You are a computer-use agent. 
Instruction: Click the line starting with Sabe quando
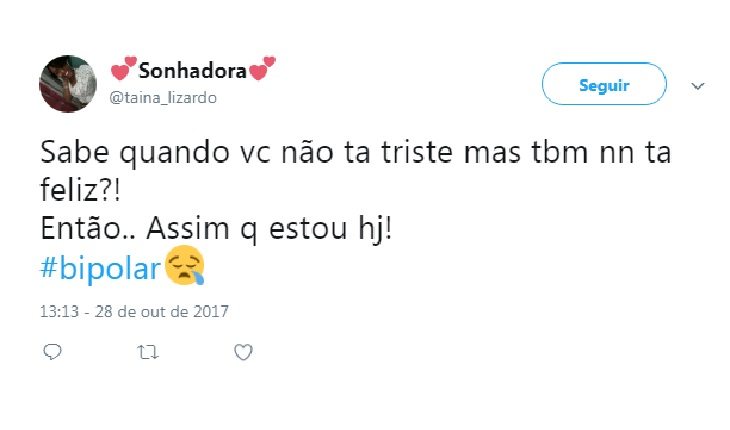355,153
